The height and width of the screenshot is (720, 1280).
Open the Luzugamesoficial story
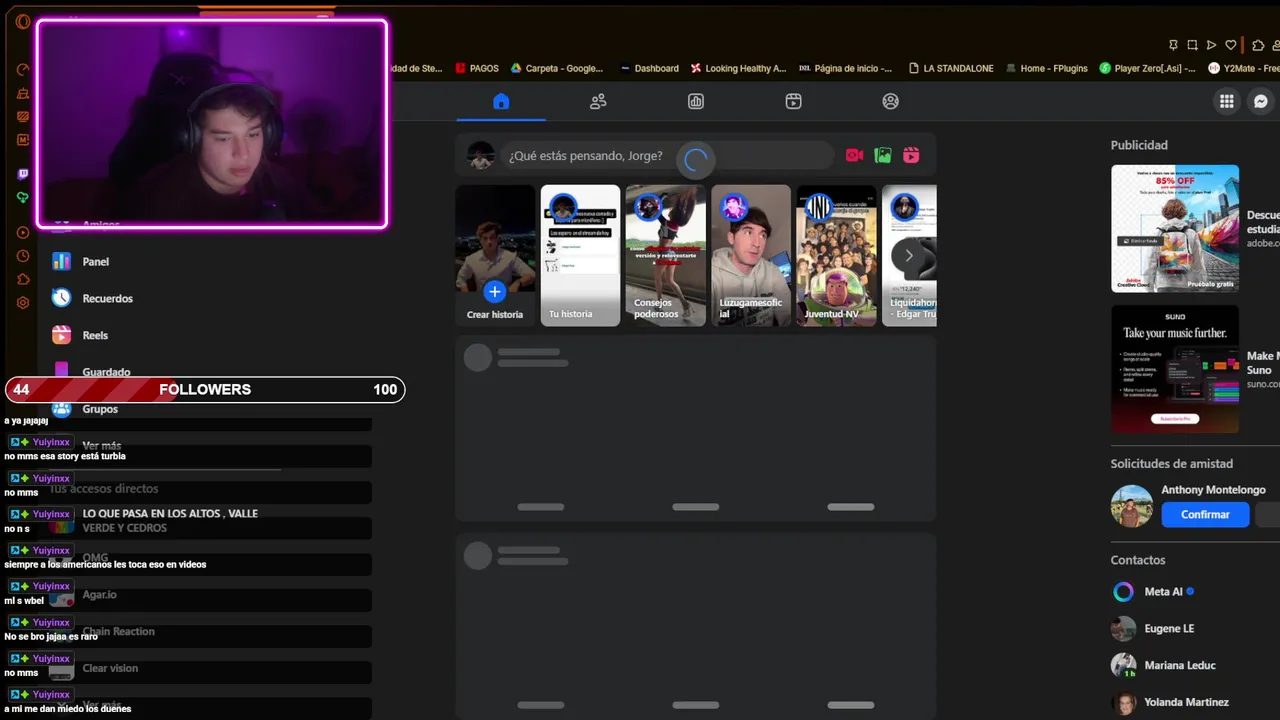pos(751,255)
